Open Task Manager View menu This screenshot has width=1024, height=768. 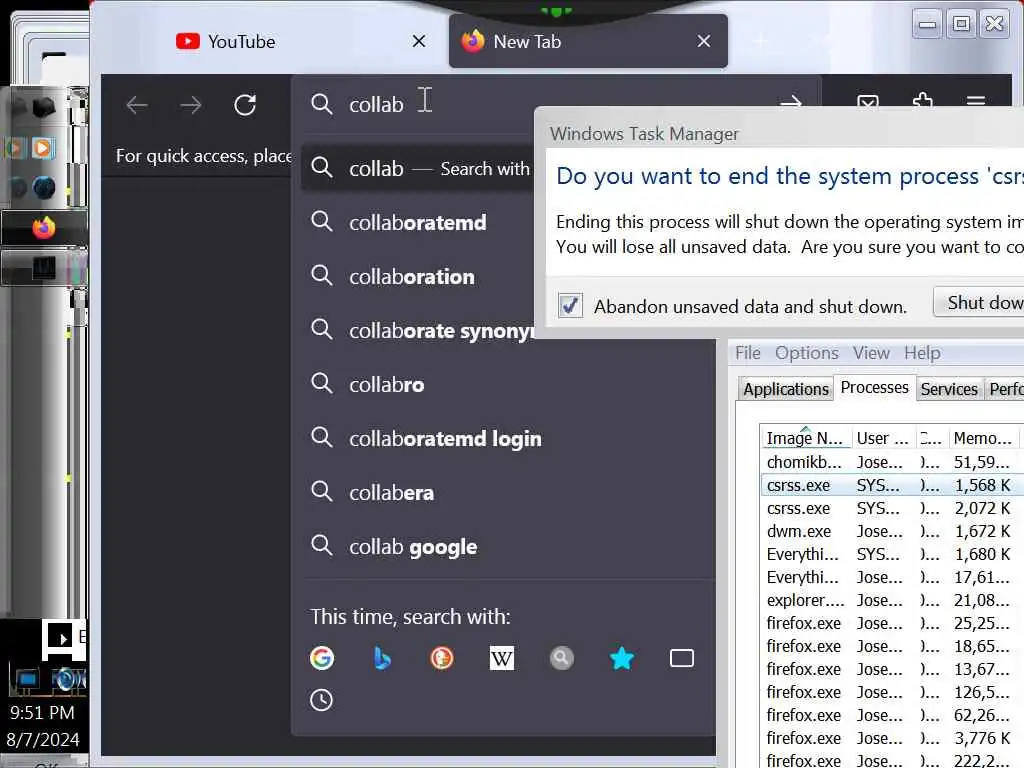tap(871, 353)
